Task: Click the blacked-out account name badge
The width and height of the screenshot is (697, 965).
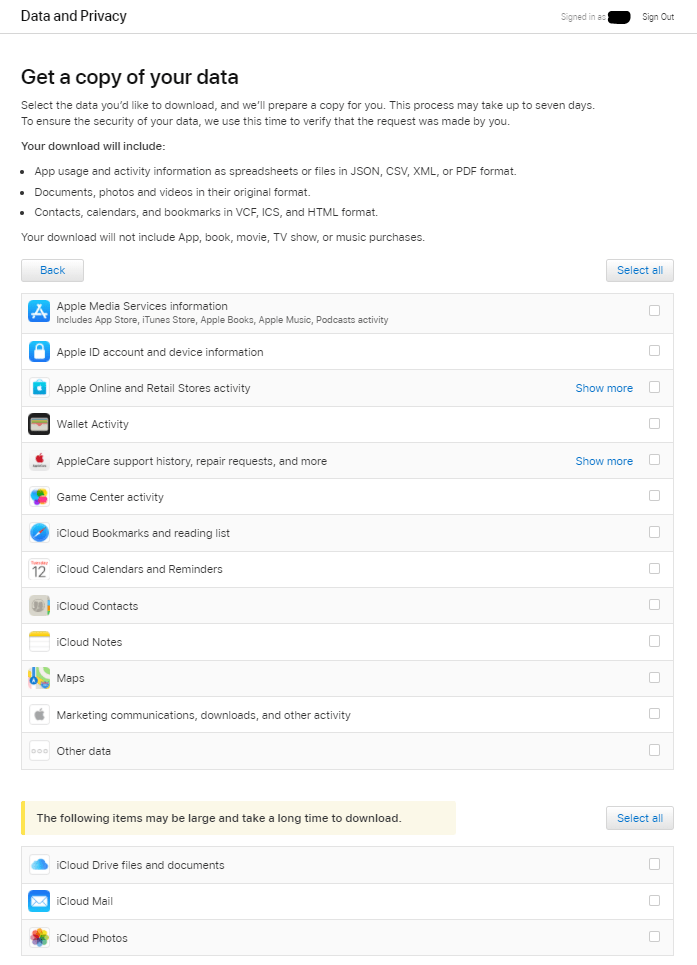Action: pyautogui.click(x=618, y=16)
